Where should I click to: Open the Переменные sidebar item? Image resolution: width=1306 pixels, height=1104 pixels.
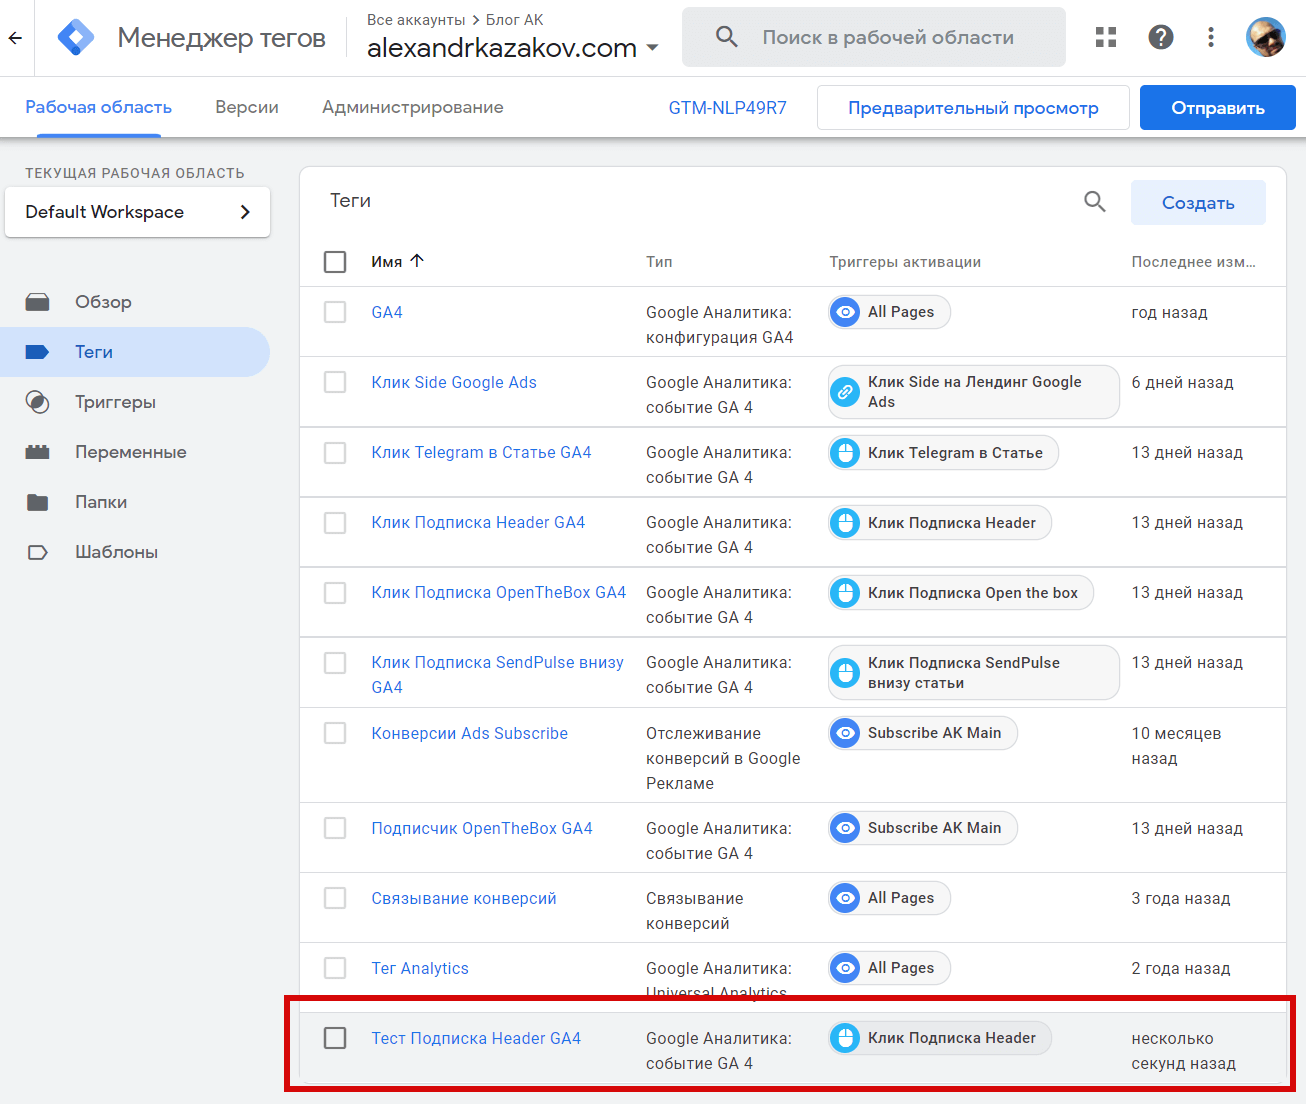[x=130, y=451]
